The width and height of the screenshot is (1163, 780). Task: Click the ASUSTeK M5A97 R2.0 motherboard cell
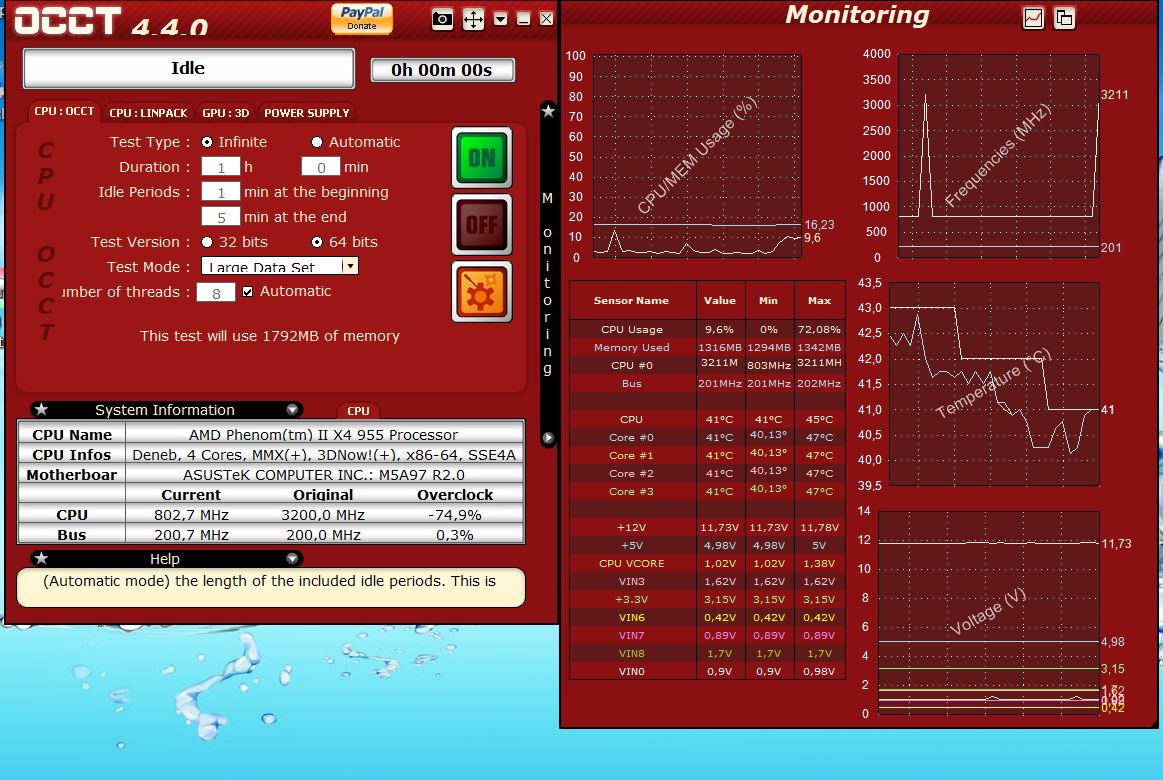[324, 475]
